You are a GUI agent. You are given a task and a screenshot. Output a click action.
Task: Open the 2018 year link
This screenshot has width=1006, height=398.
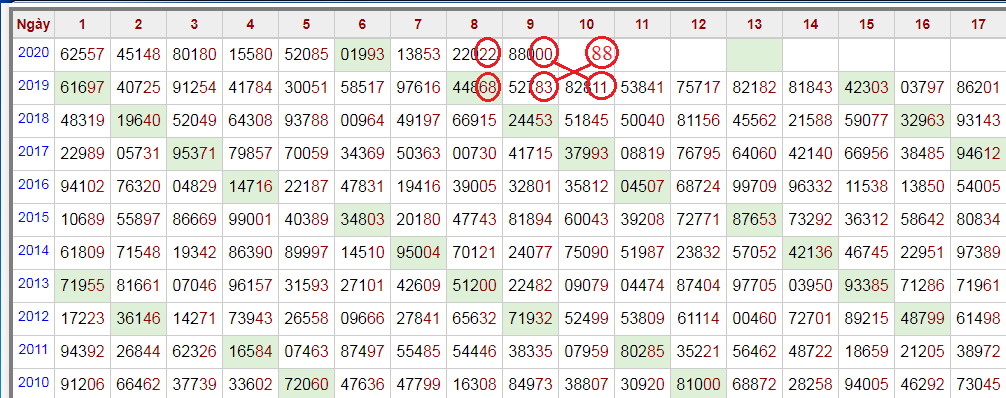pyautogui.click(x=34, y=118)
